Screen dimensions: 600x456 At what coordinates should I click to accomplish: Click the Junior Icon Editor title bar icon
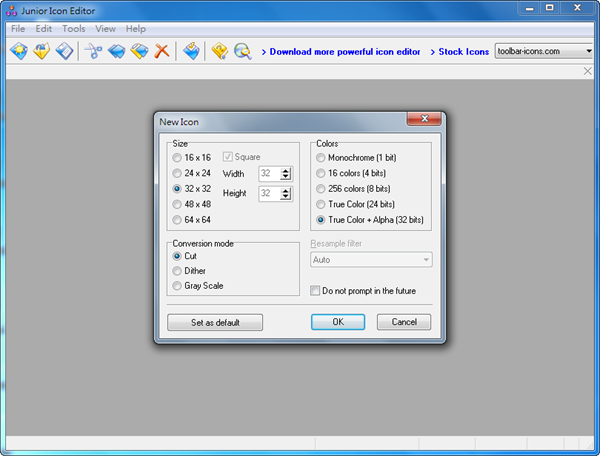(x=11, y=11)
